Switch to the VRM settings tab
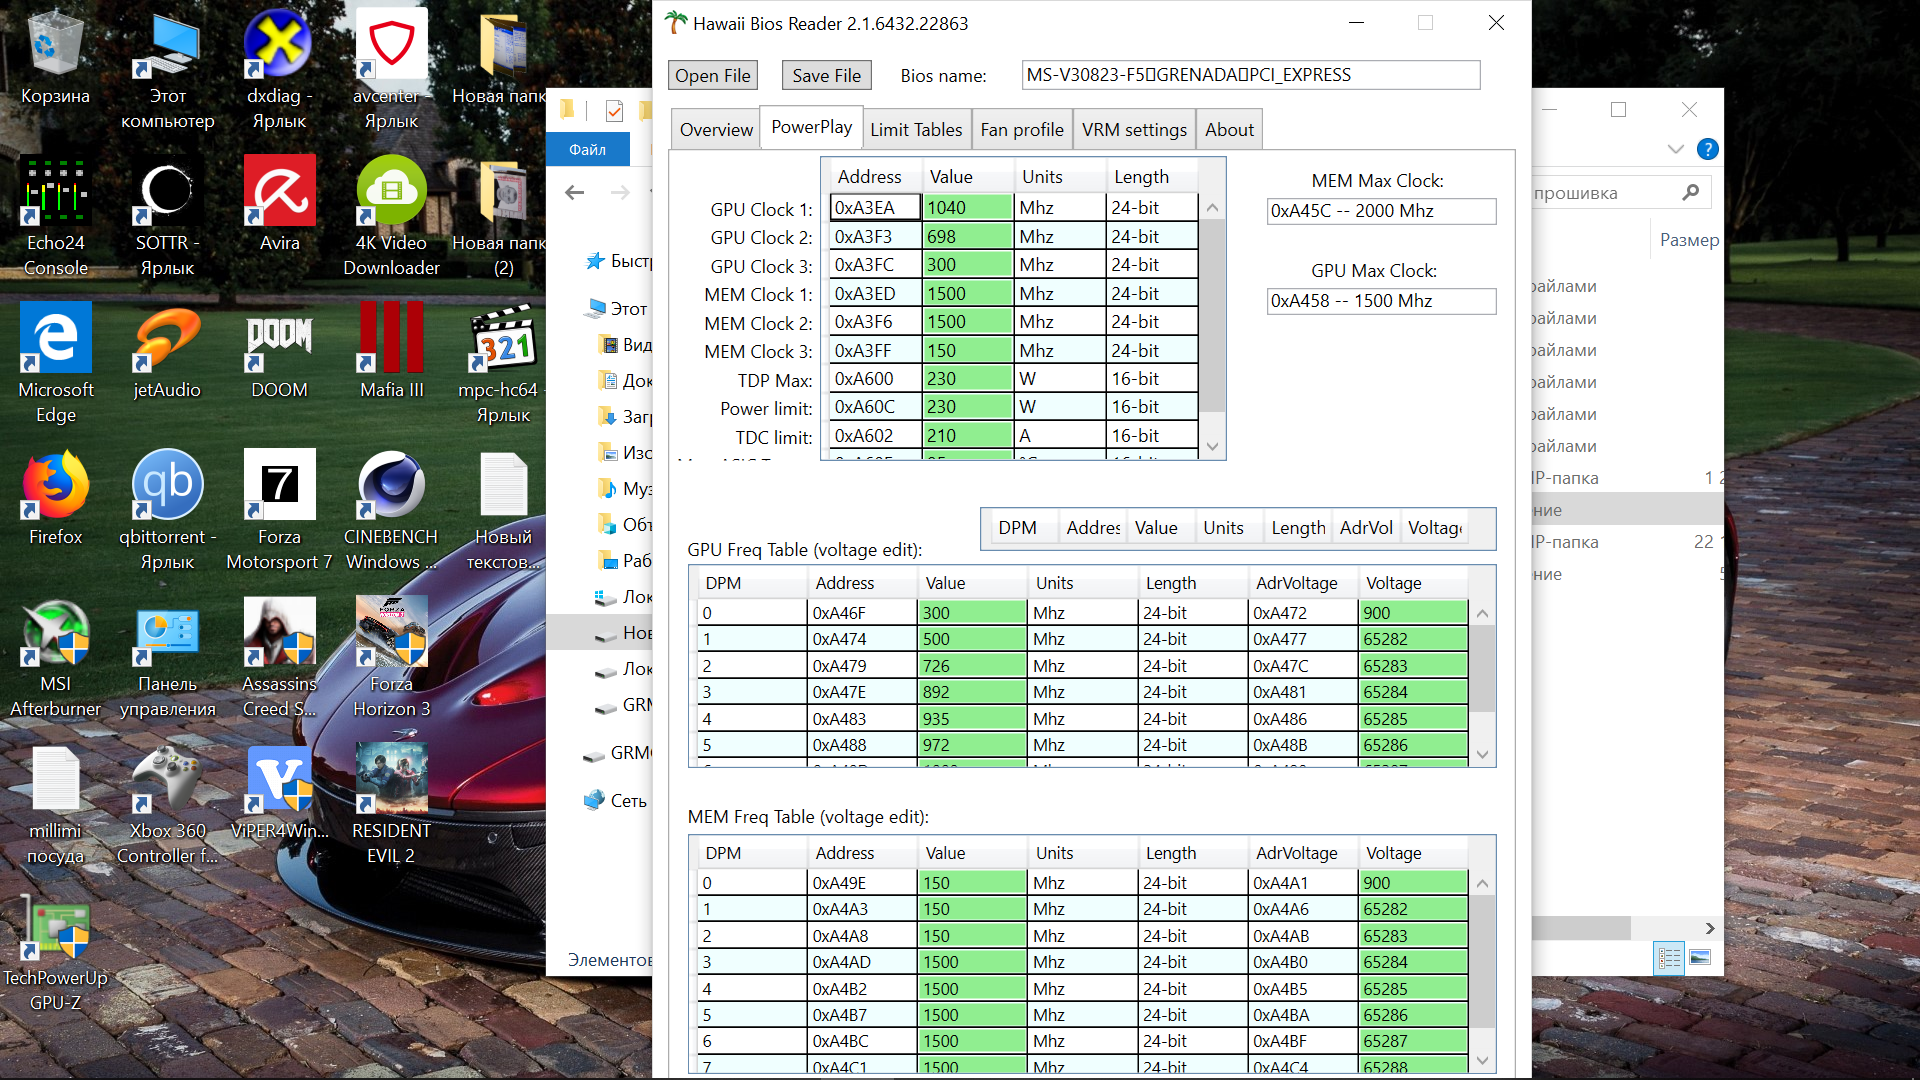 [x=1134, y=130]
